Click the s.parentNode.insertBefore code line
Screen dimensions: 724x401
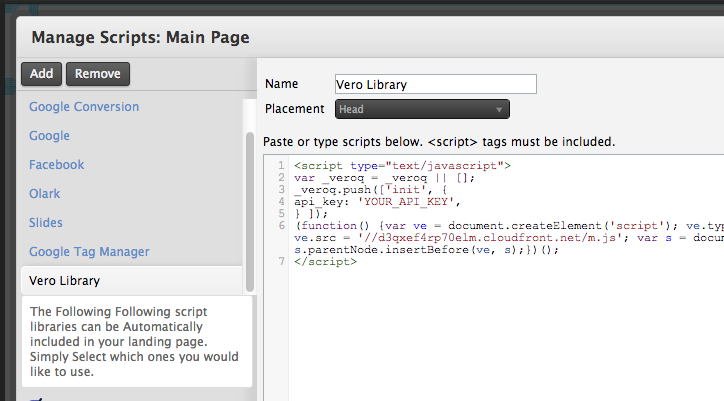click(426, 249)
